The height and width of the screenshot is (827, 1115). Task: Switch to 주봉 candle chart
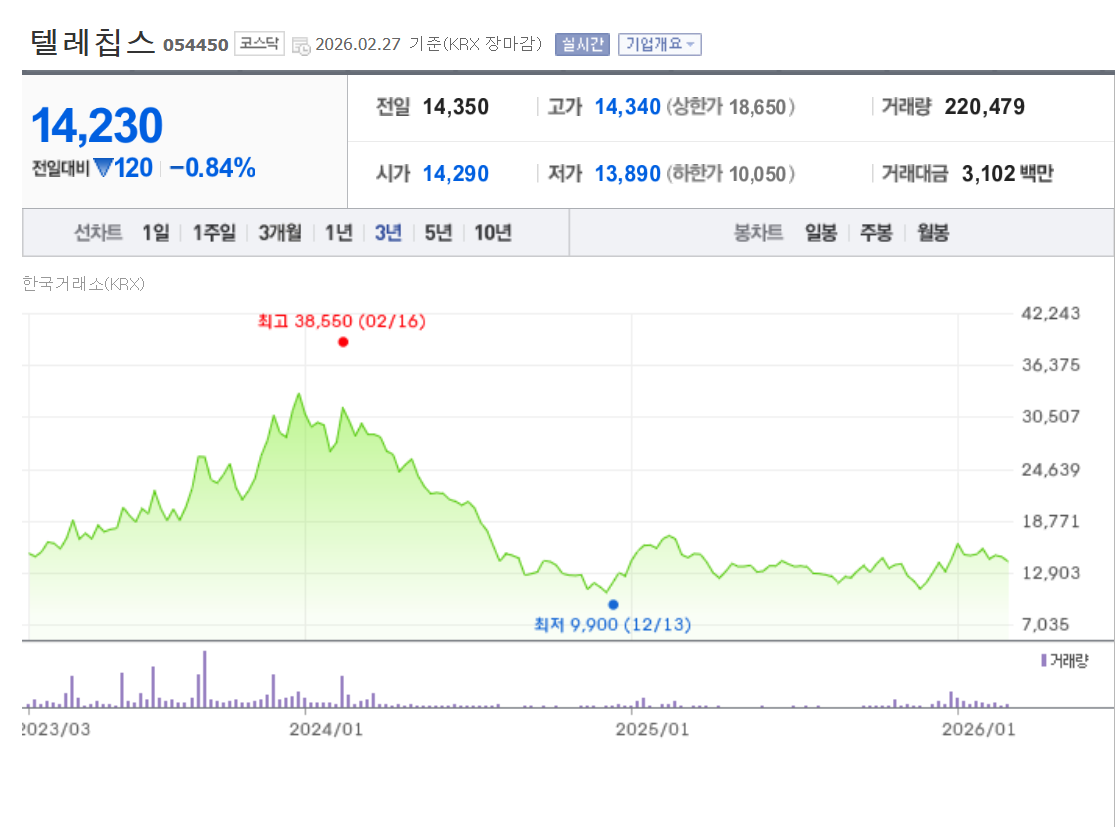pyautogui.click(x=876, y=233)
